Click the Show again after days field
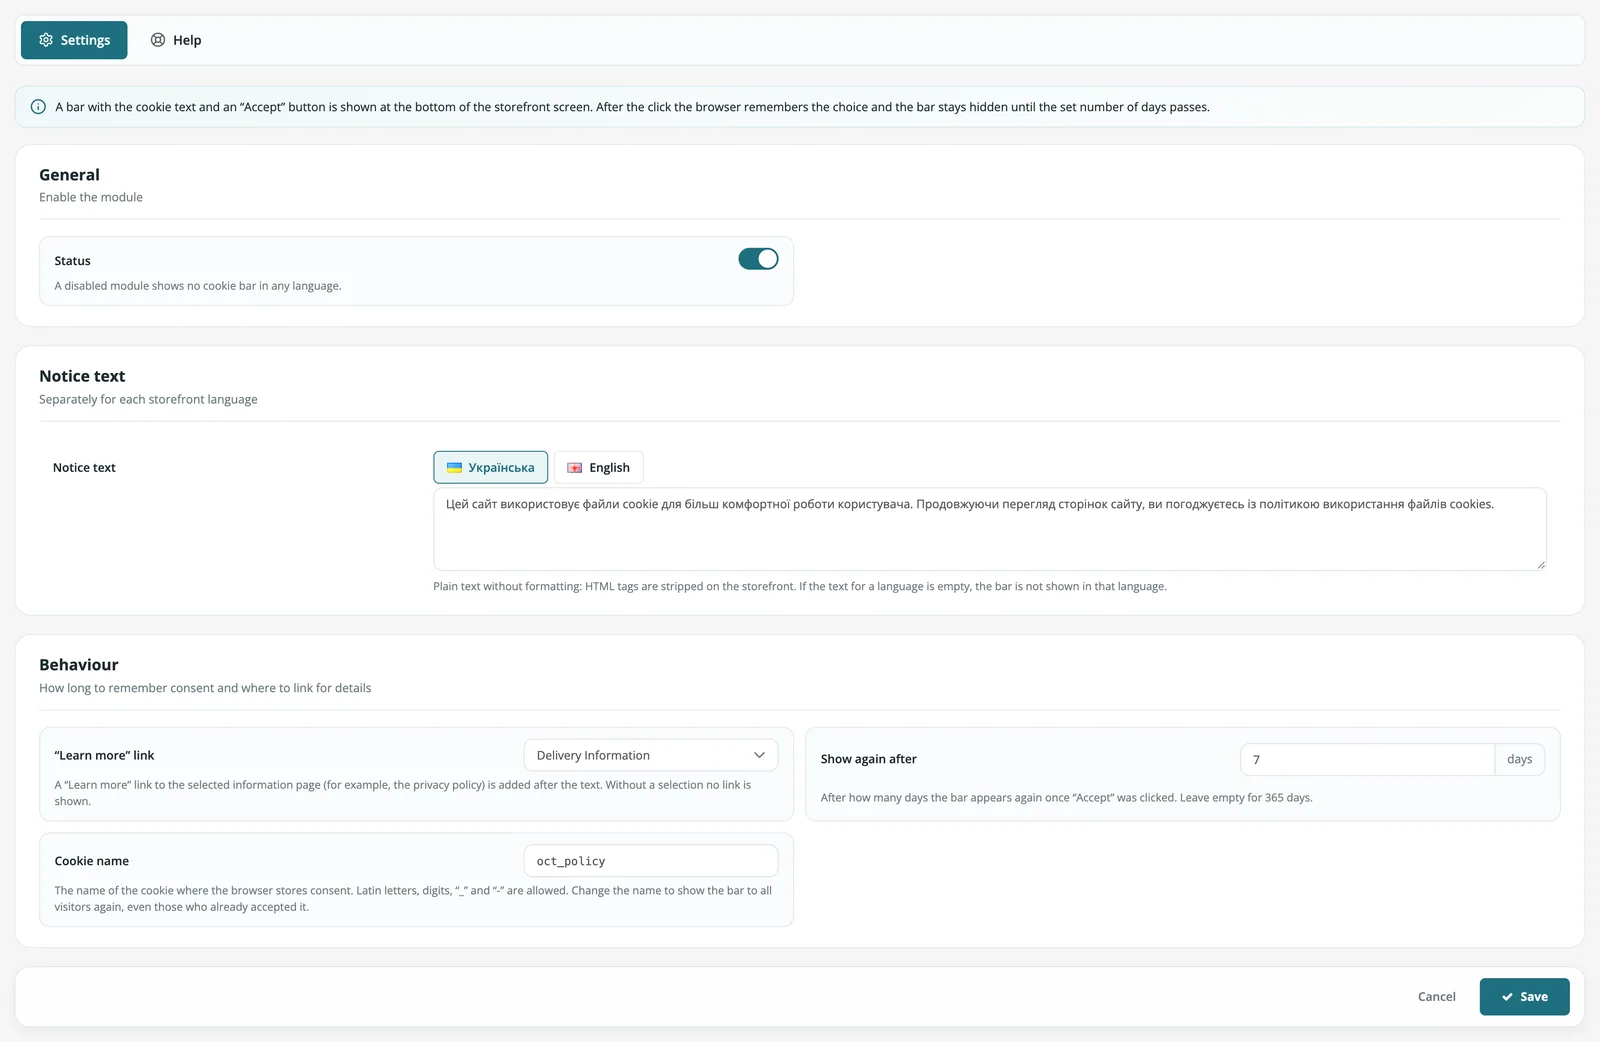 click(x=1367, y=759)
